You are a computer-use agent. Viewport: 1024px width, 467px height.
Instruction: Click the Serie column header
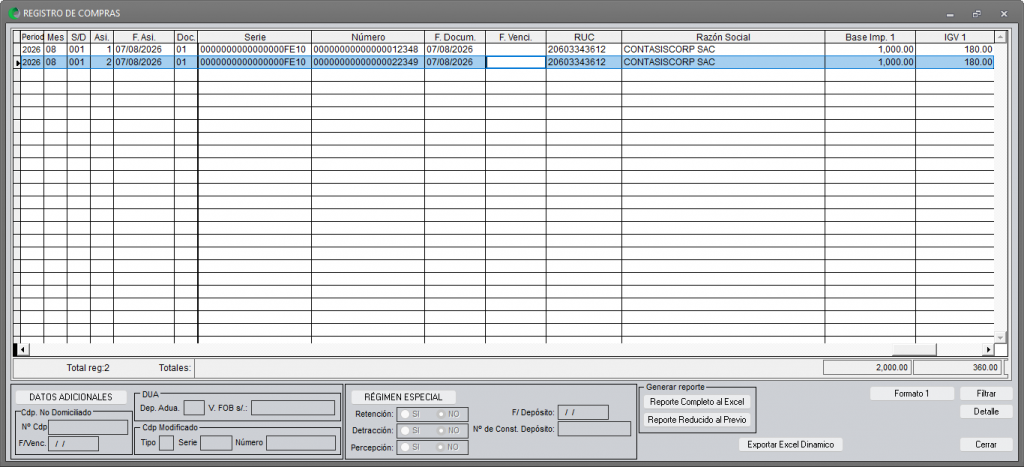[x=255, y=37]
